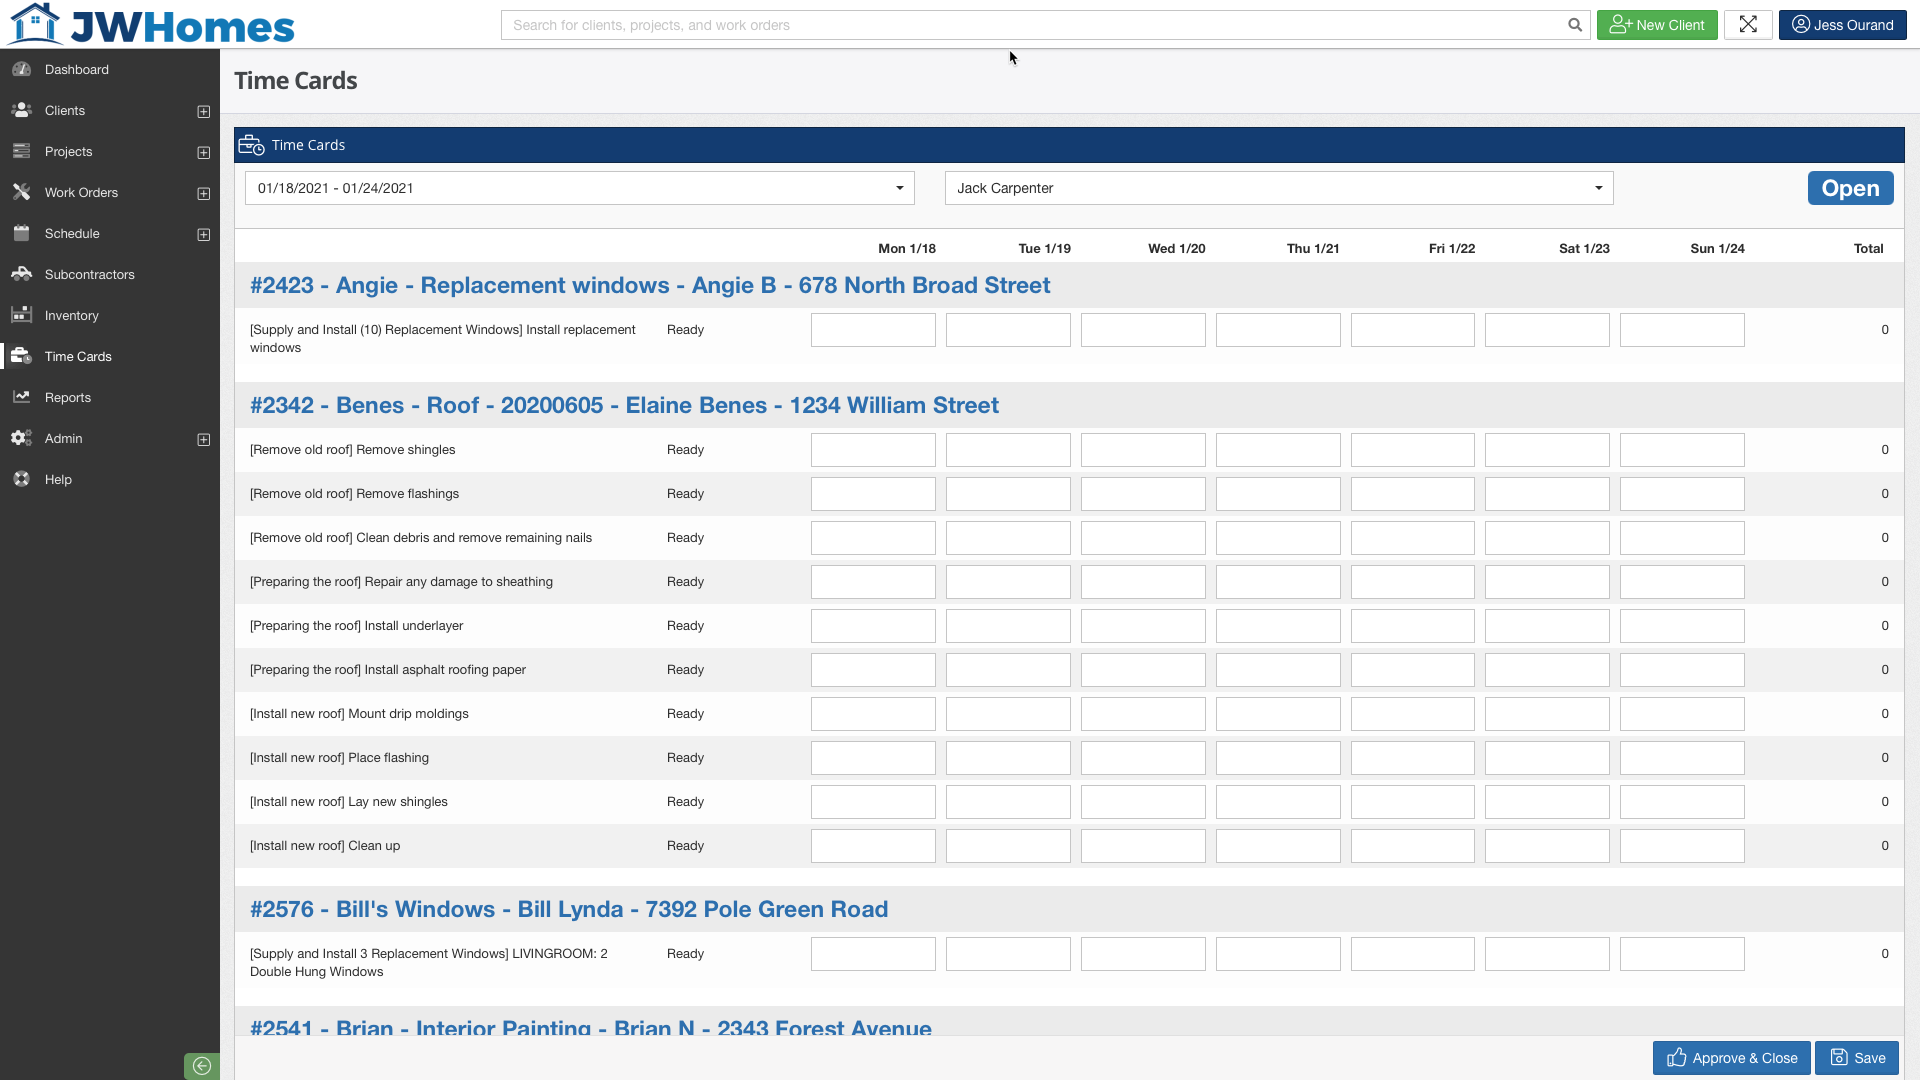Open project #2342 Benes Roof link
This screenshot has width=1920, height=1080.
(x=624, y=405)
